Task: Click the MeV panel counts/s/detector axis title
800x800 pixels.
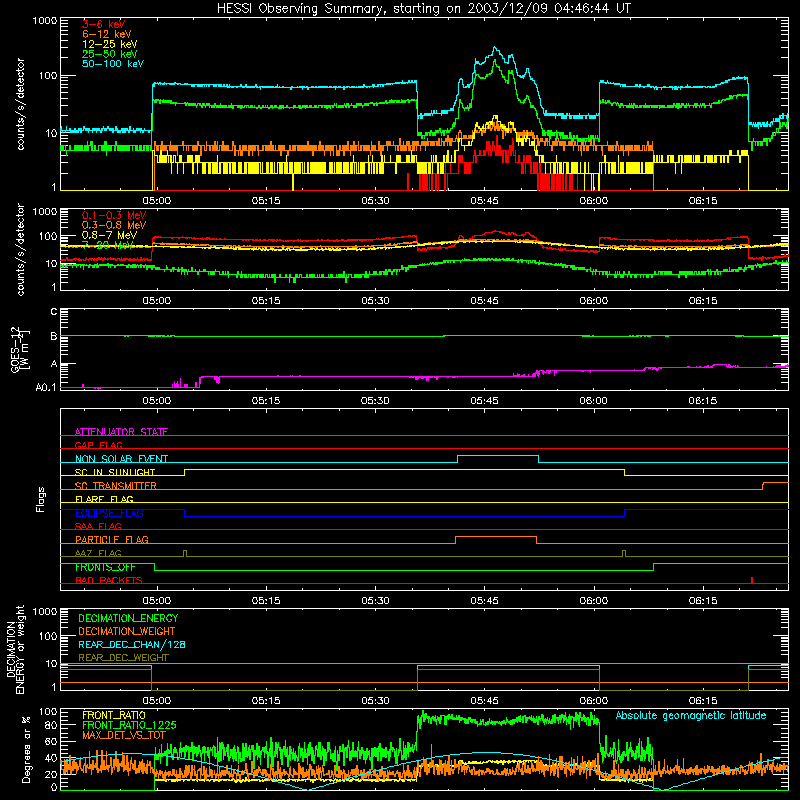Action: [x=20, y=249]
